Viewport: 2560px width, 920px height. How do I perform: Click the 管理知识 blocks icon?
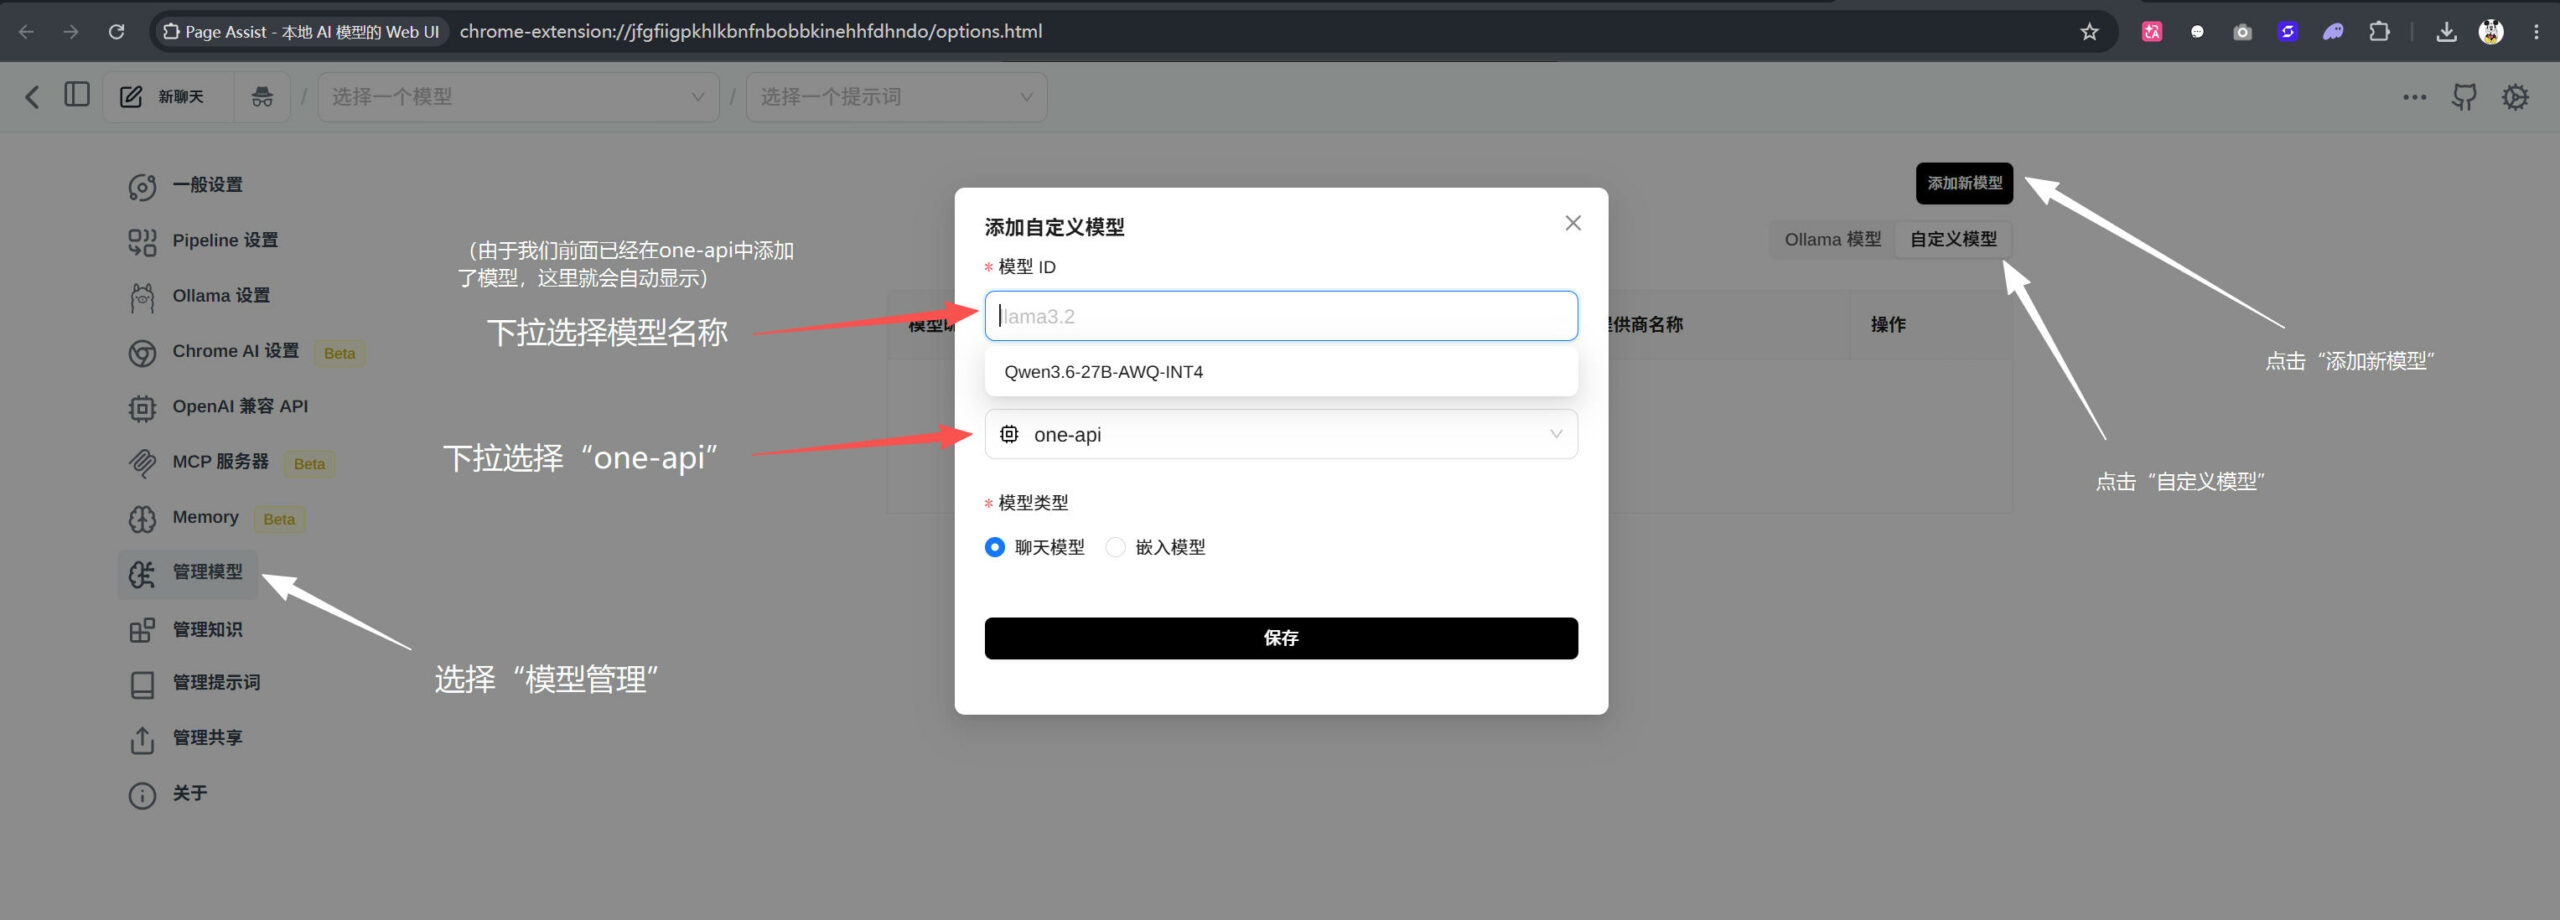click(x=142, y=630)
